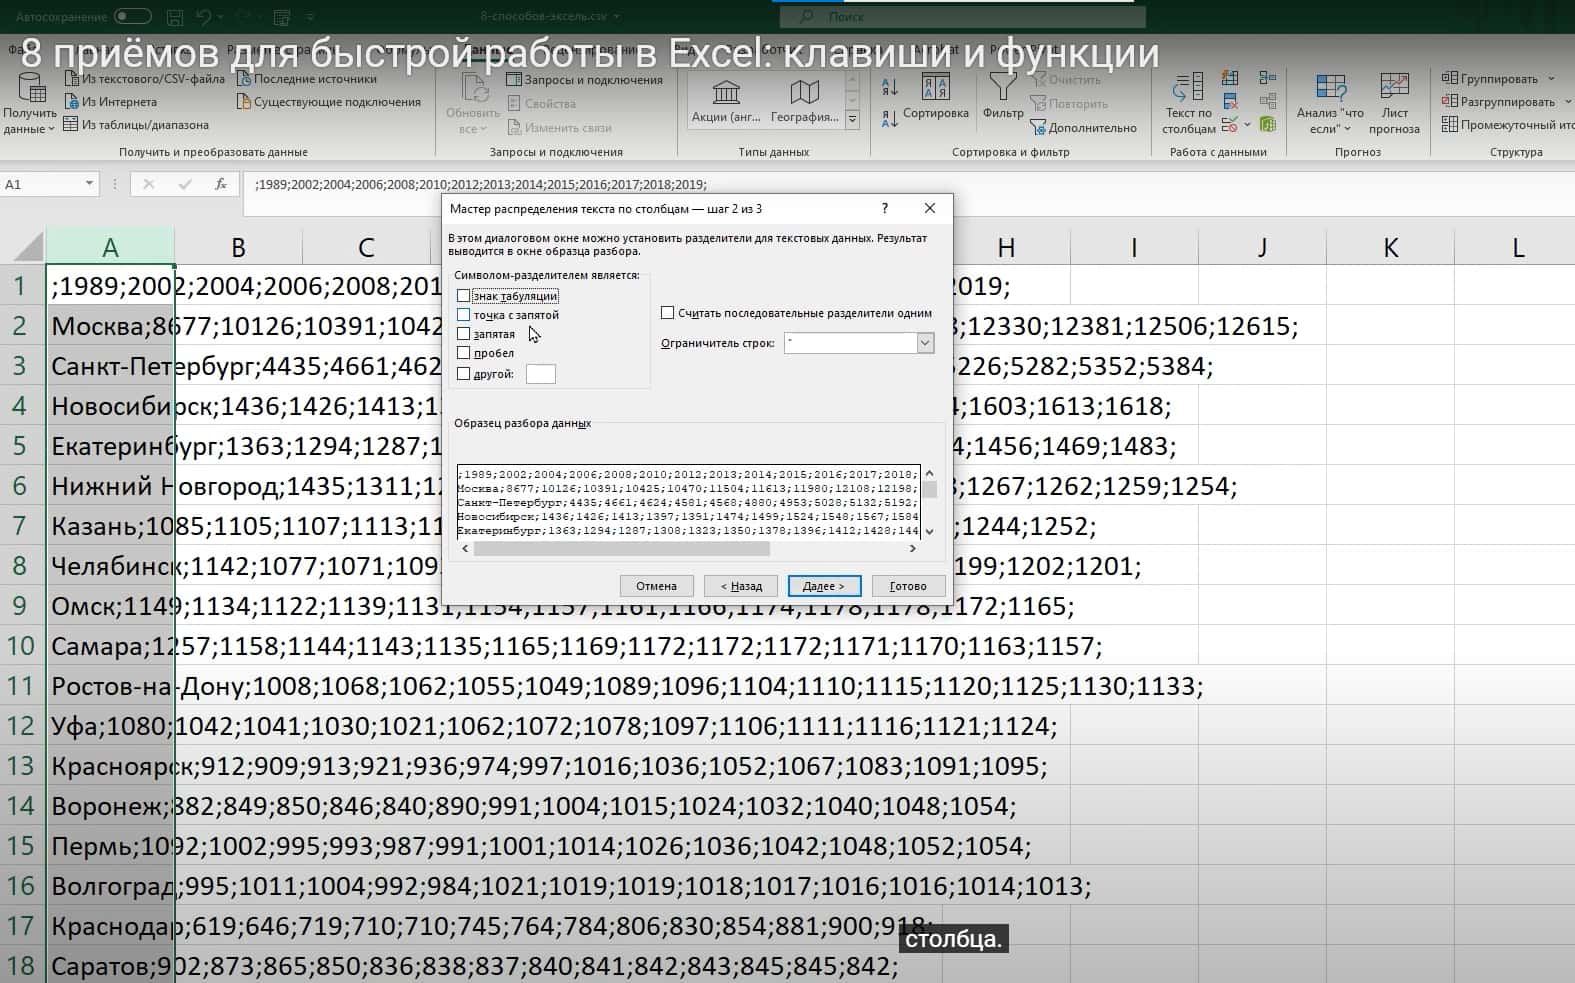The image size is (1575, 983).
Task: Open Consolidate in the data tools group
Action: click(x=1267, y=78)
